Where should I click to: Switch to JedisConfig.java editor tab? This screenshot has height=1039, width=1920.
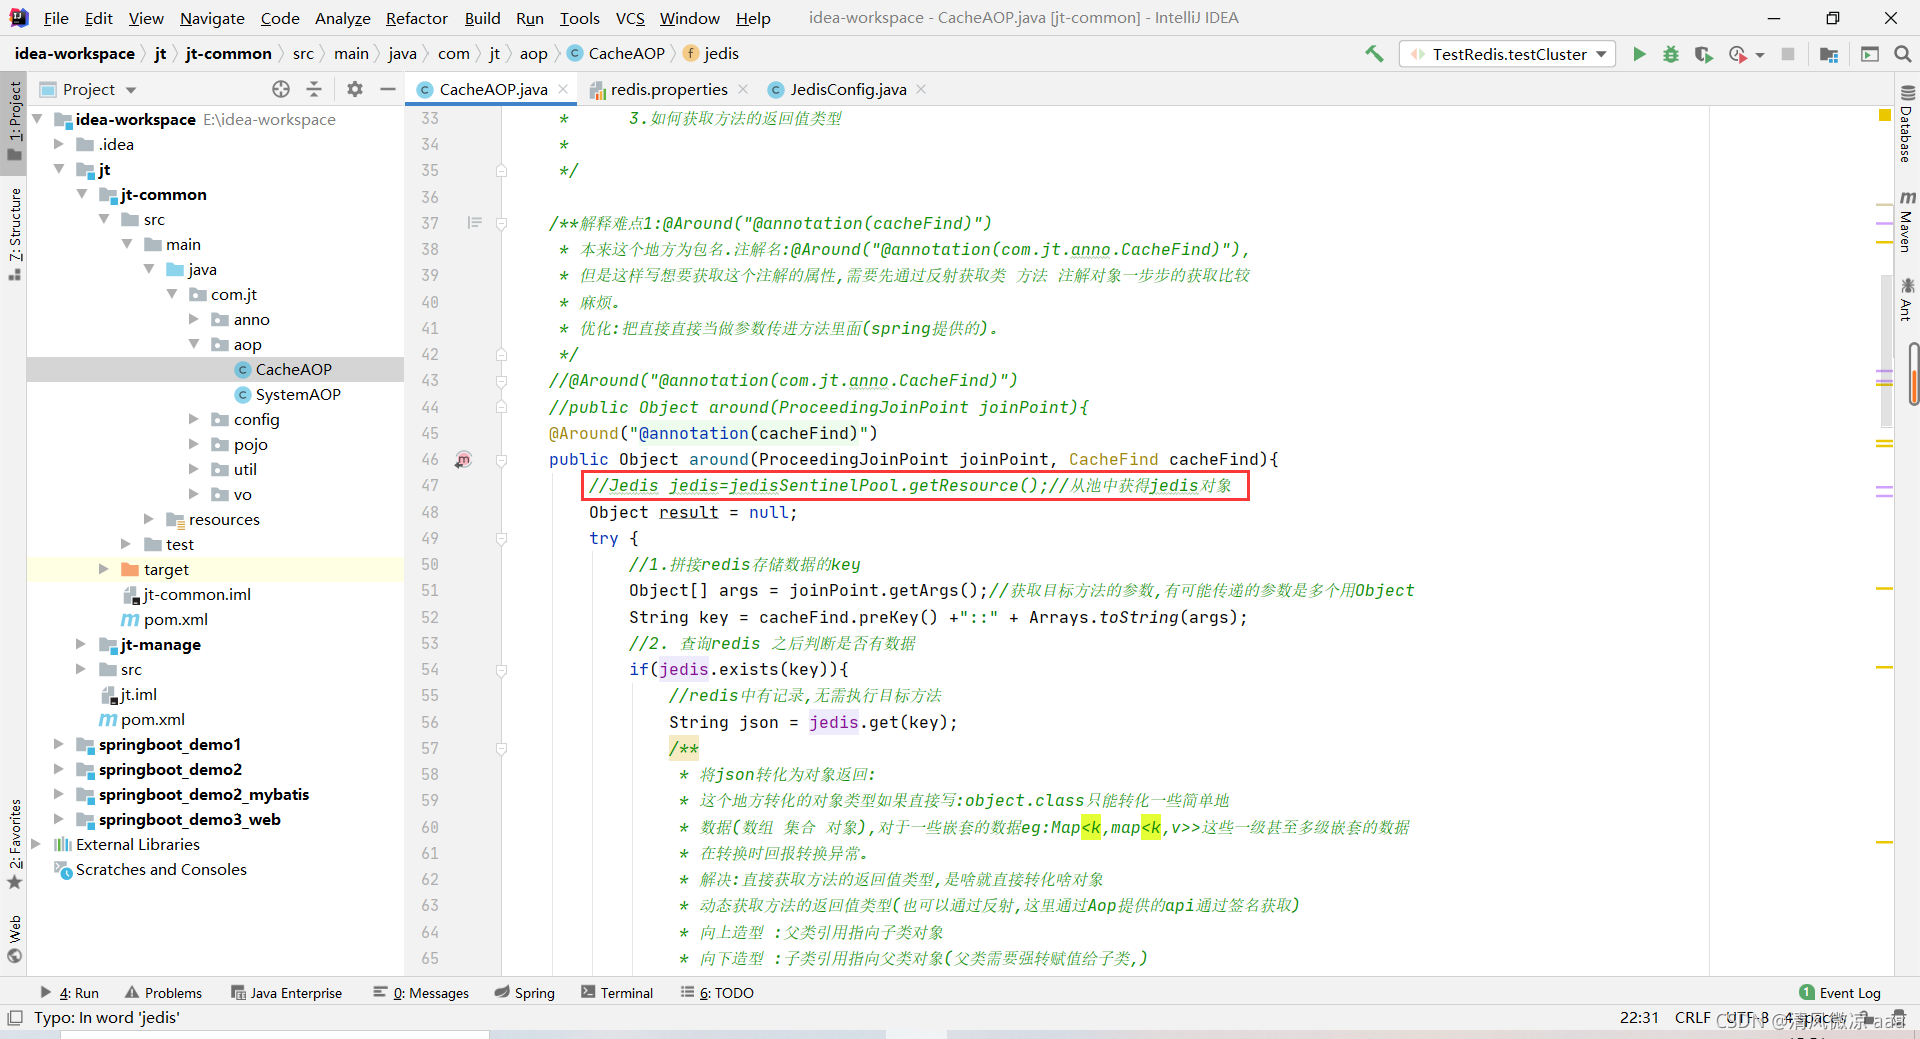tap(847, 89)
